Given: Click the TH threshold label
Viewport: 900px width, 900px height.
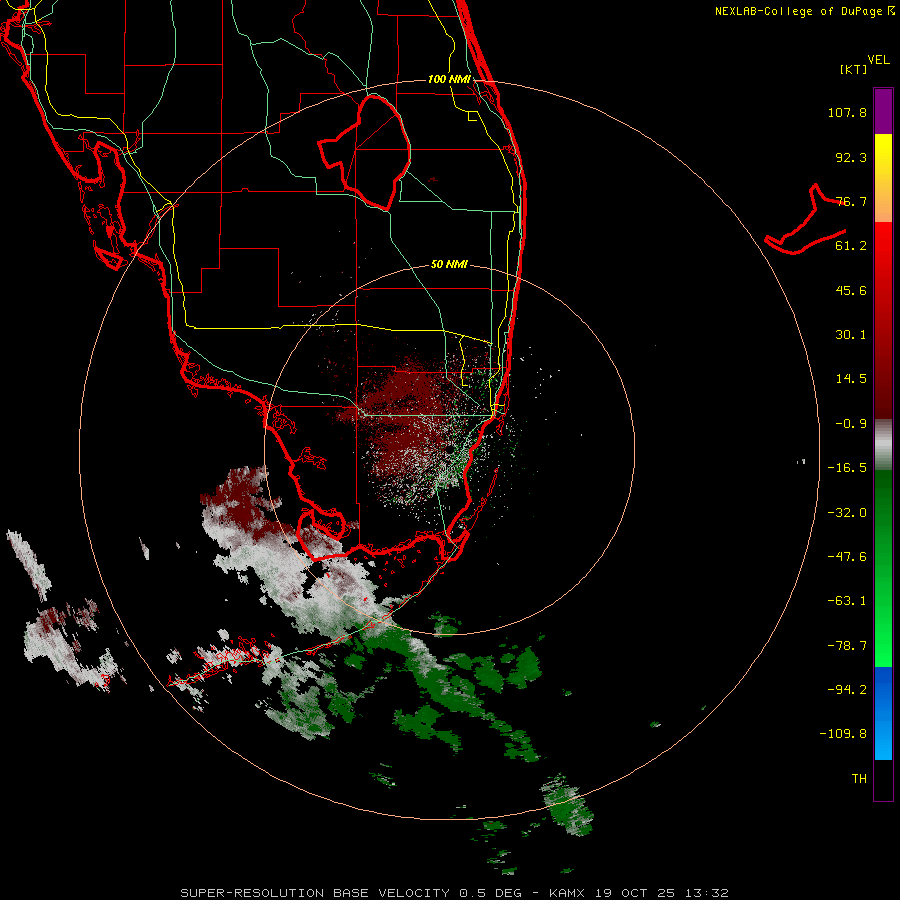Looking at the screenshot, I should [x=859, y=779].
